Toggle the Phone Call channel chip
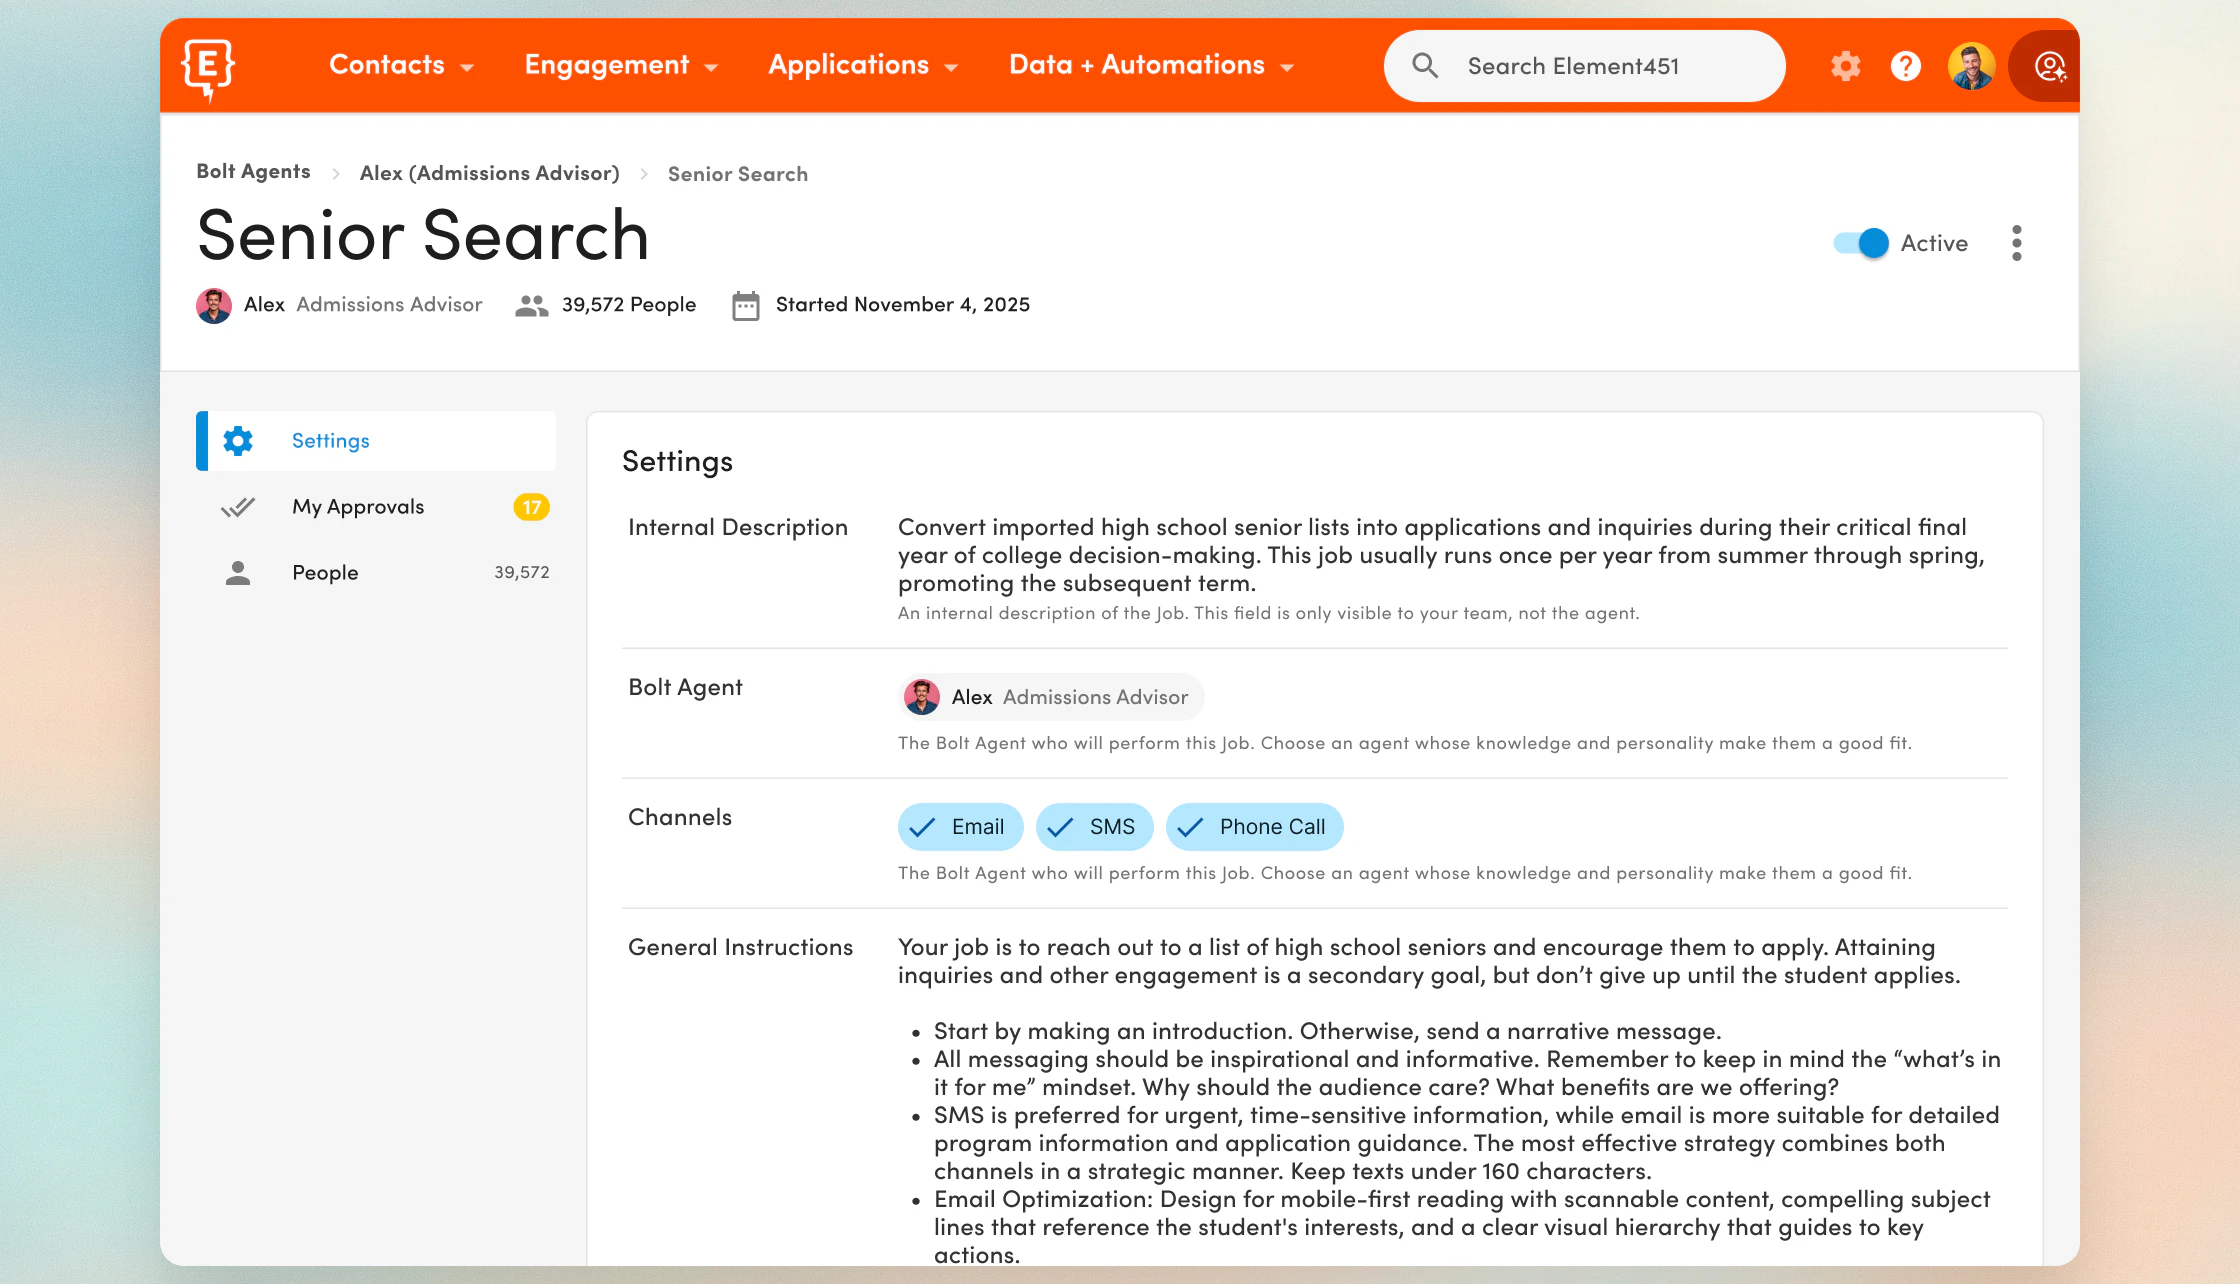 click(x=1254, y=827)
